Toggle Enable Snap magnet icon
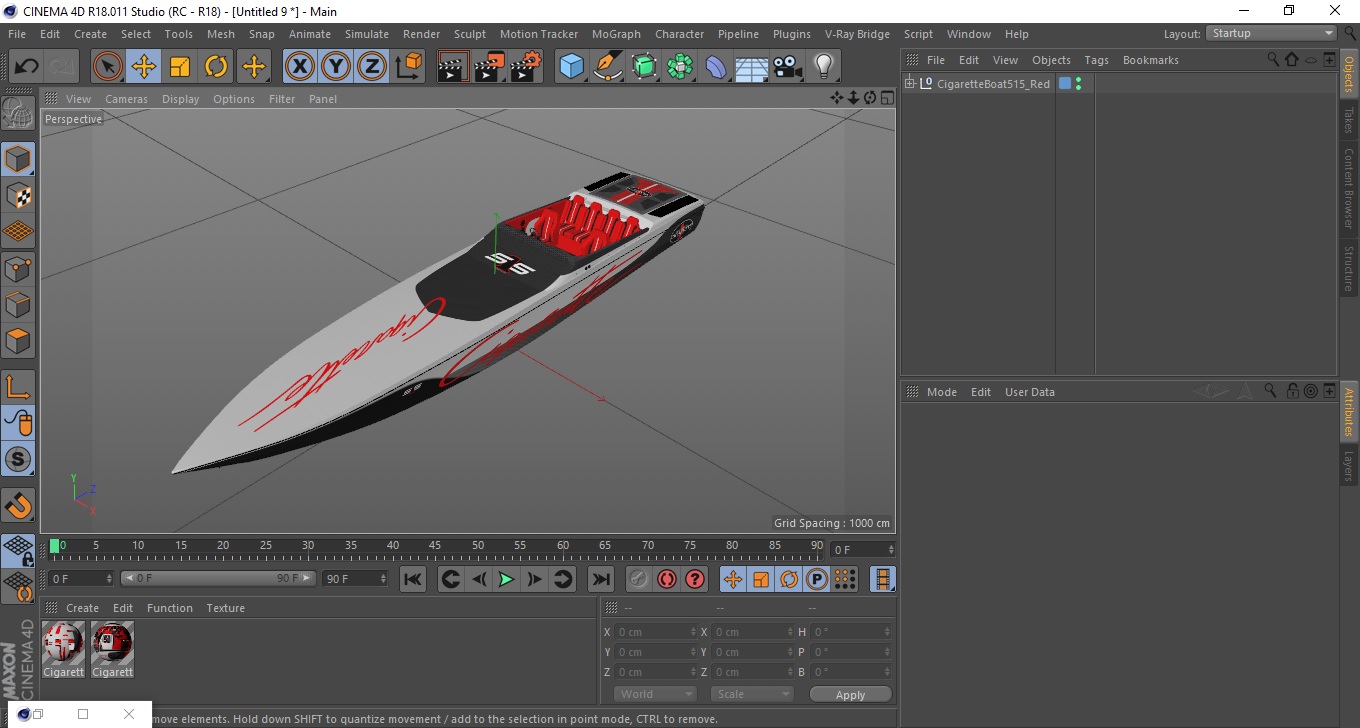This screenshot has width=1360, height=728. 18,505
